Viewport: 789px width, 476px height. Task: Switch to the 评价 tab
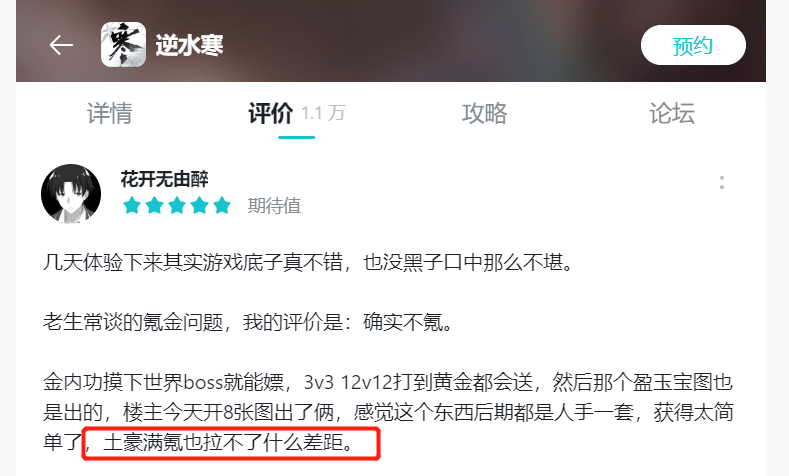[270, 113]
